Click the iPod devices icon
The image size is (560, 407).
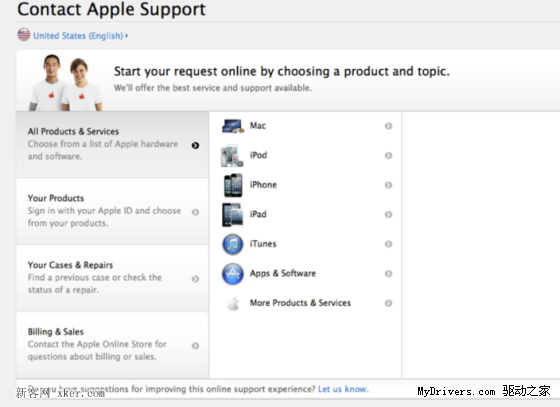coord(232,156)
